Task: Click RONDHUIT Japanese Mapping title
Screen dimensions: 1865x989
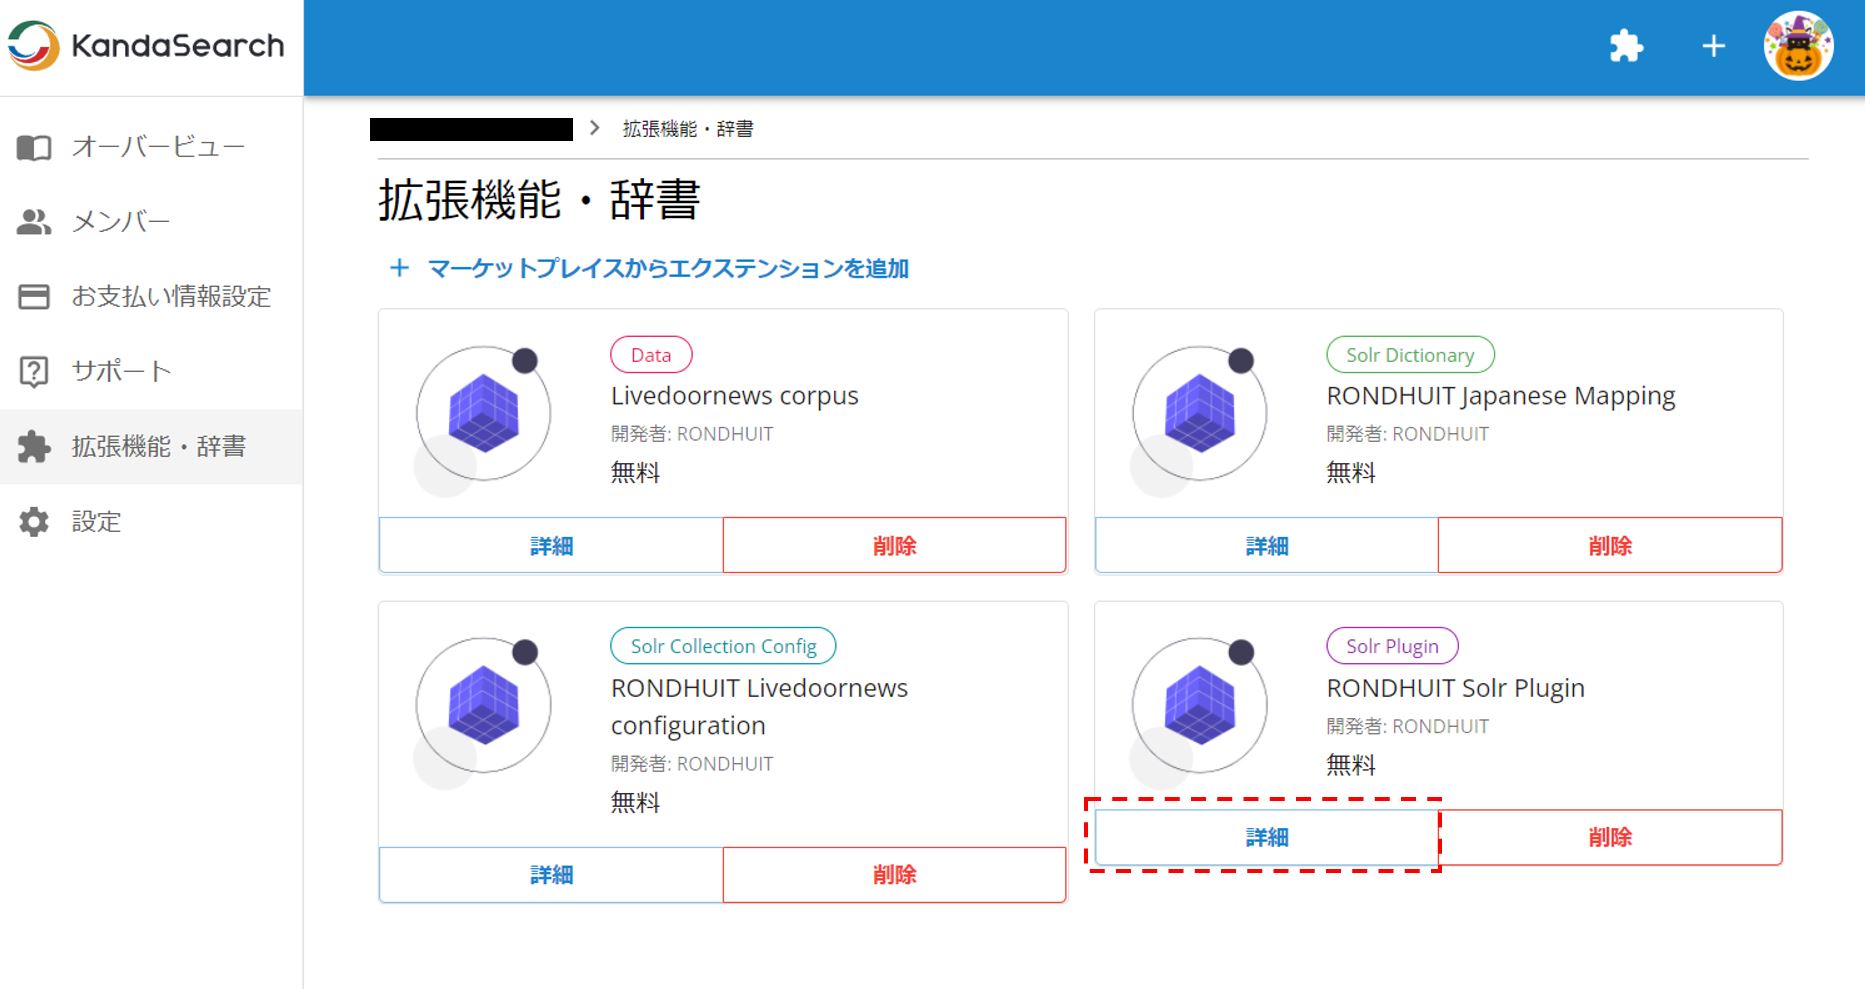Action: pos(1501,396)
